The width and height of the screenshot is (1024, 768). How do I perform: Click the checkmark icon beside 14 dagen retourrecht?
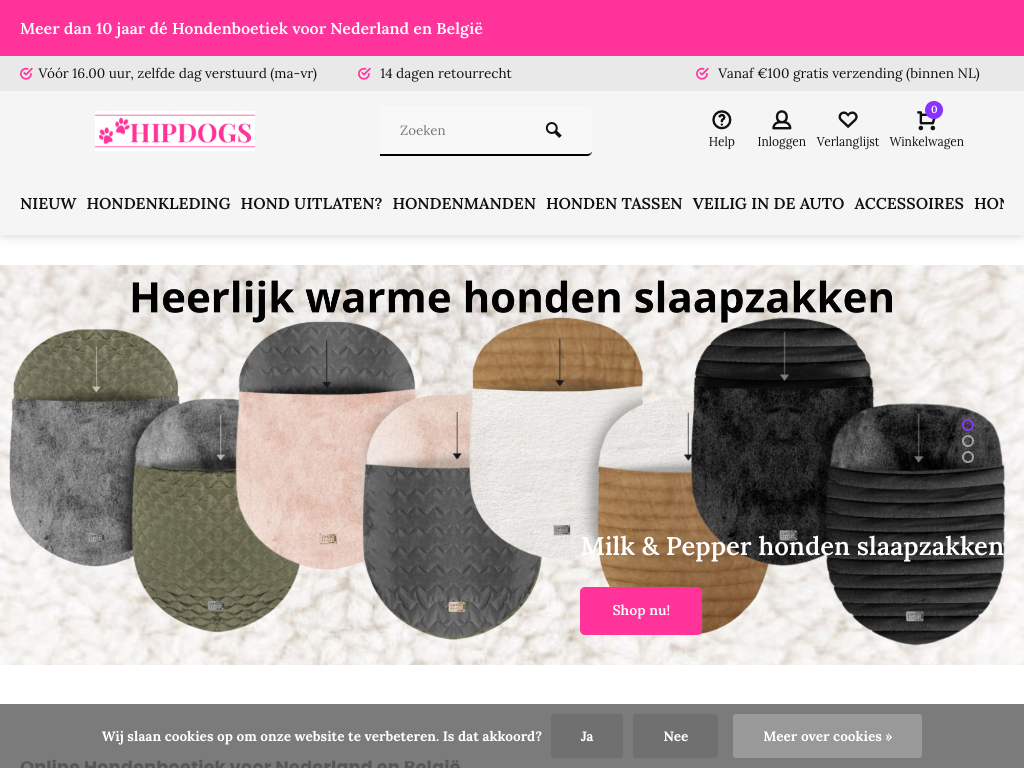(x=364, y=74)
